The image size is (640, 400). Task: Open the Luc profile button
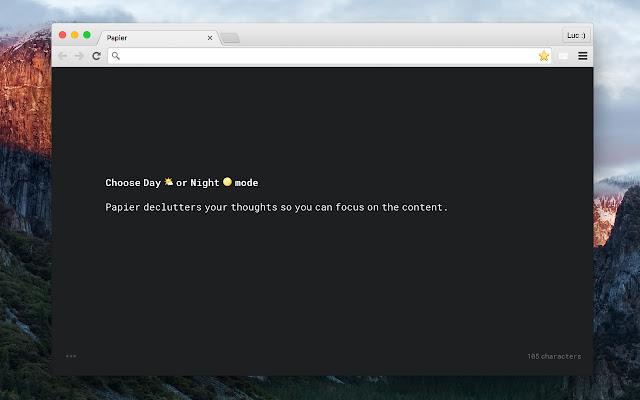pyautogui.click(x=576, y=35)
